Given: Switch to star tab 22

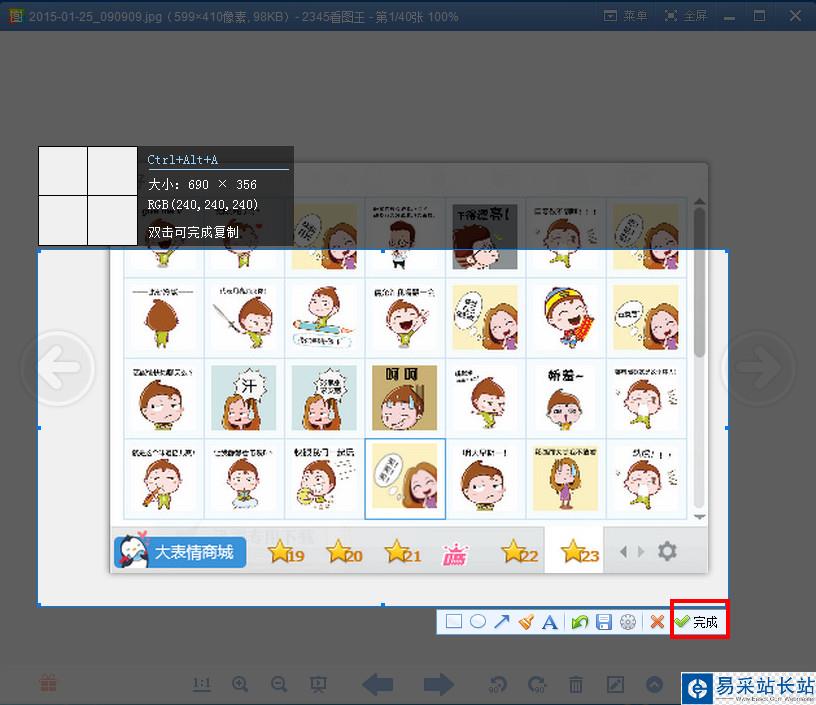Looking at the screenshot, I should pyautogui.click(x=519, y=552).
